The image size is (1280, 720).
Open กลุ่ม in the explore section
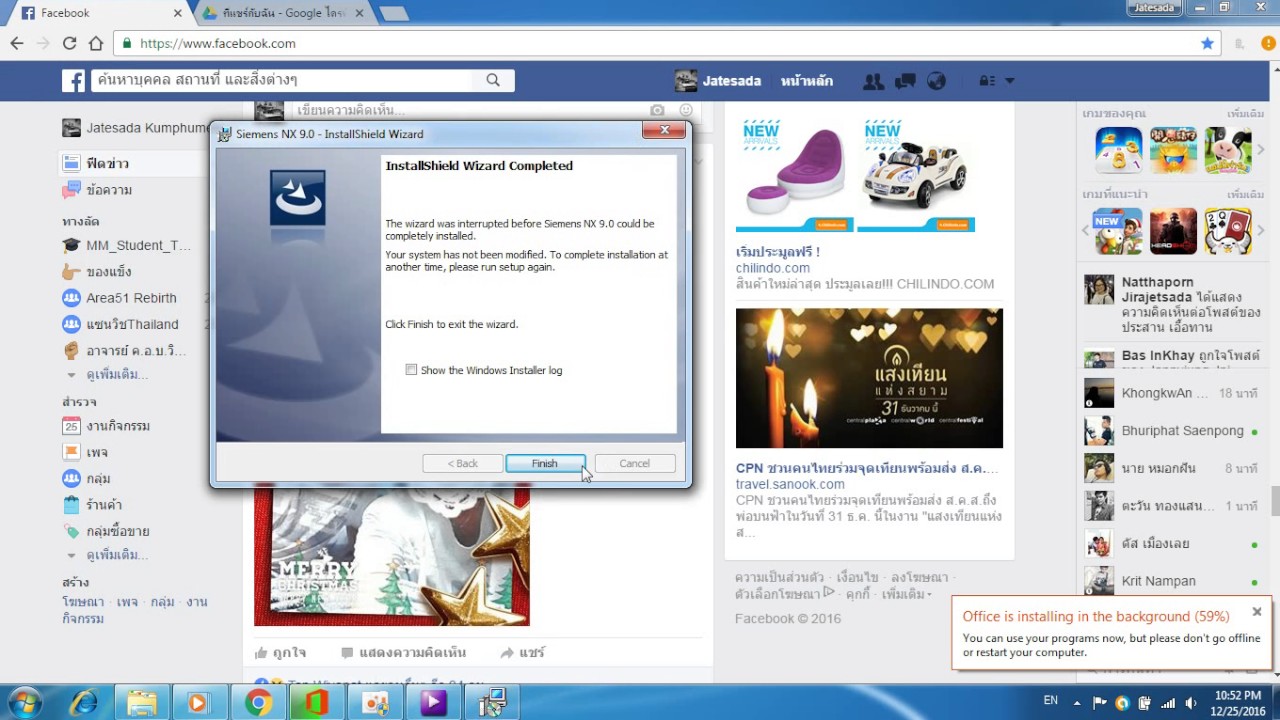click(x=87, y=478)
